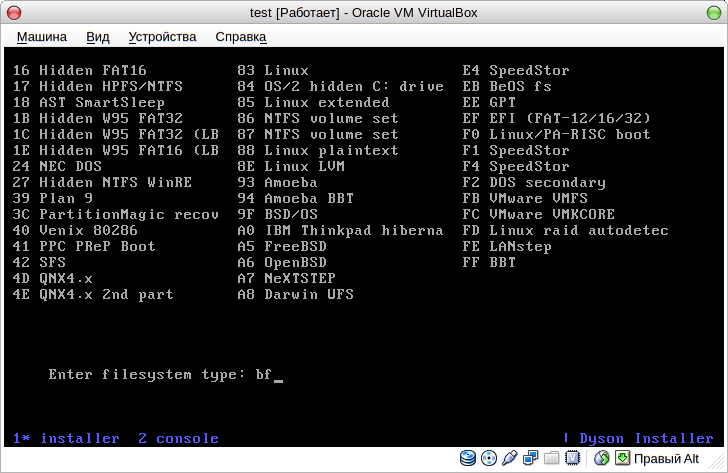Image resolution: width=728 pixels, height=473 pixels.
Task: Click the 'Правый Alt' host key label
Action: [666, 459]
